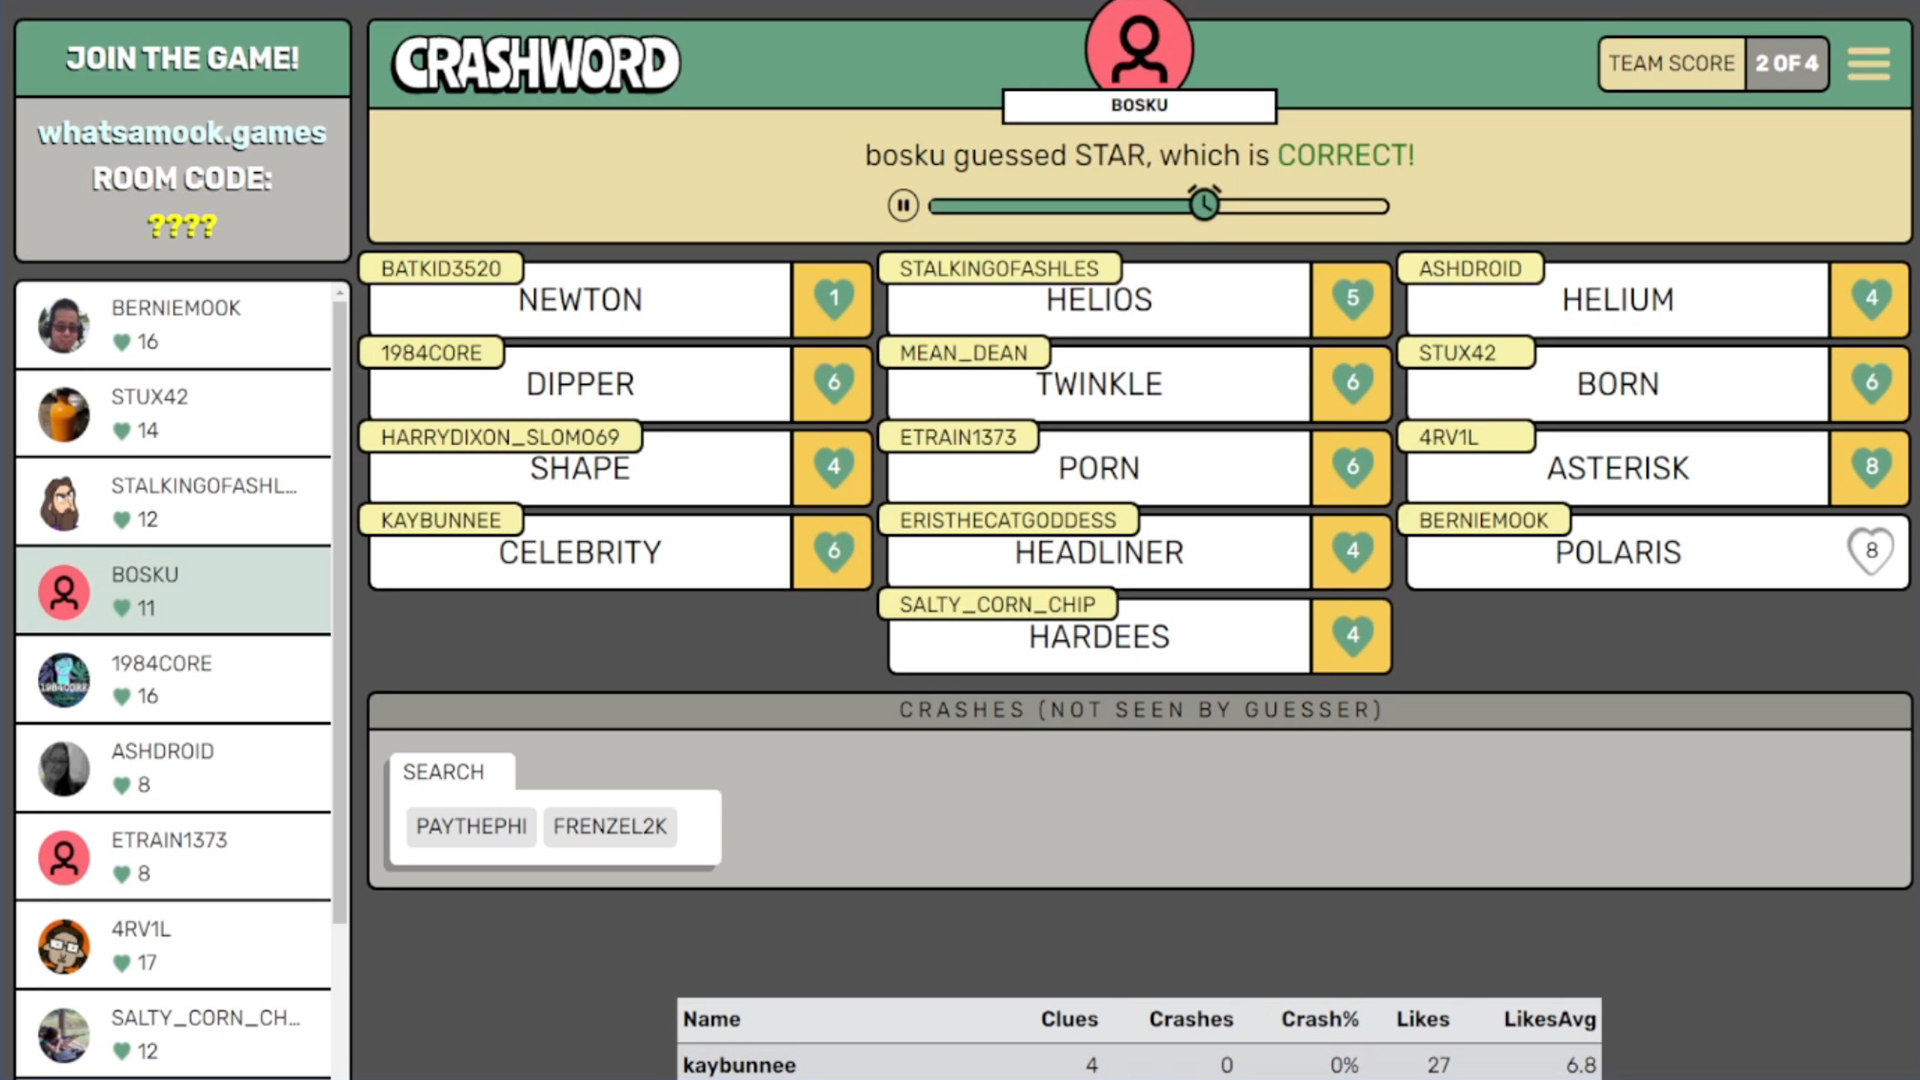Toggle the heart on the ASTERISK clue
The height and width of the screenshot is (1080, 1920).
(x=1869, y=466)
